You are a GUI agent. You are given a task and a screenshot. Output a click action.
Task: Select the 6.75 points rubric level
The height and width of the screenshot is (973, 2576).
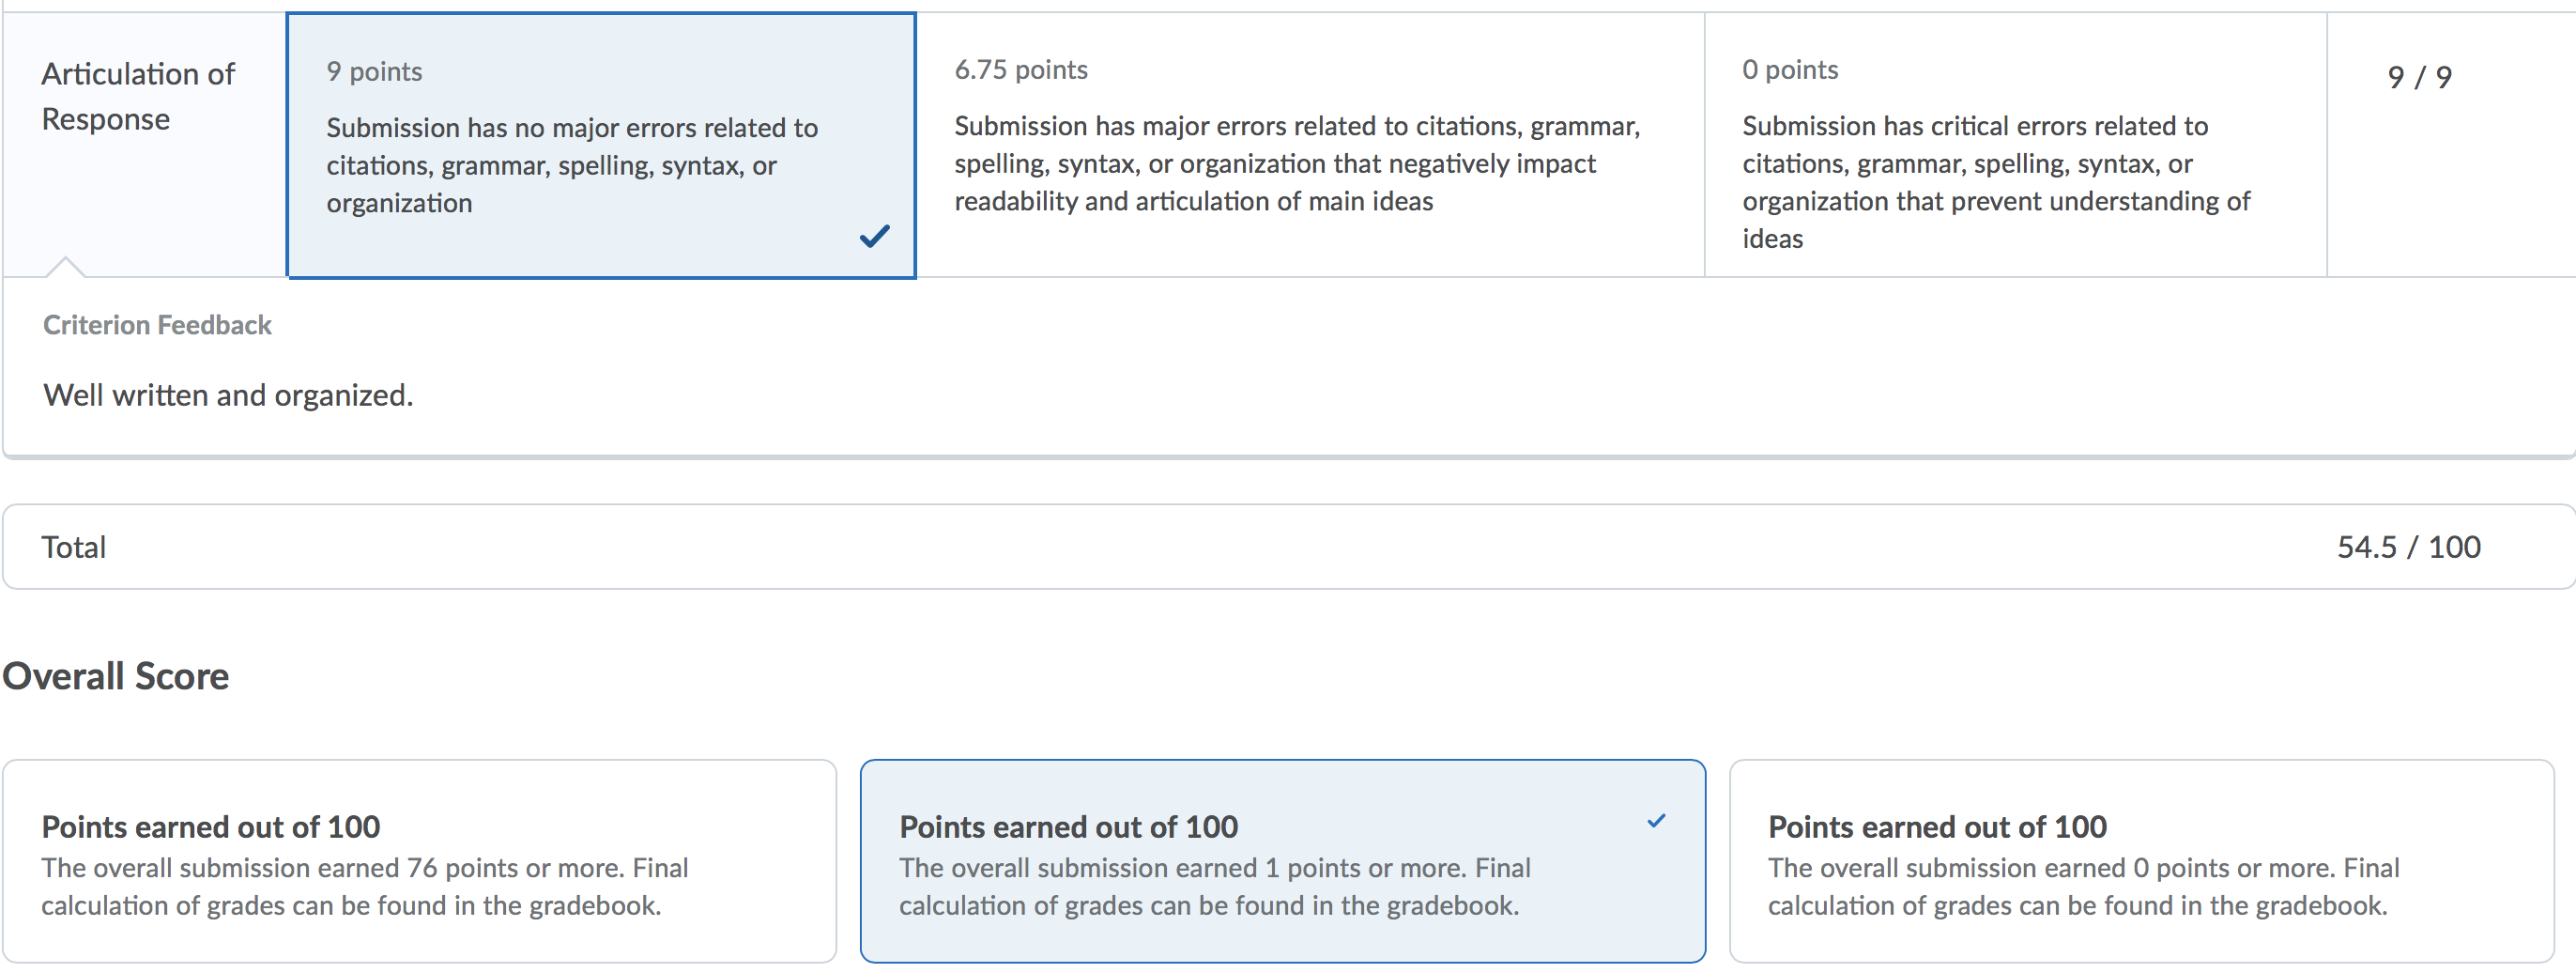pos(1310,145)
